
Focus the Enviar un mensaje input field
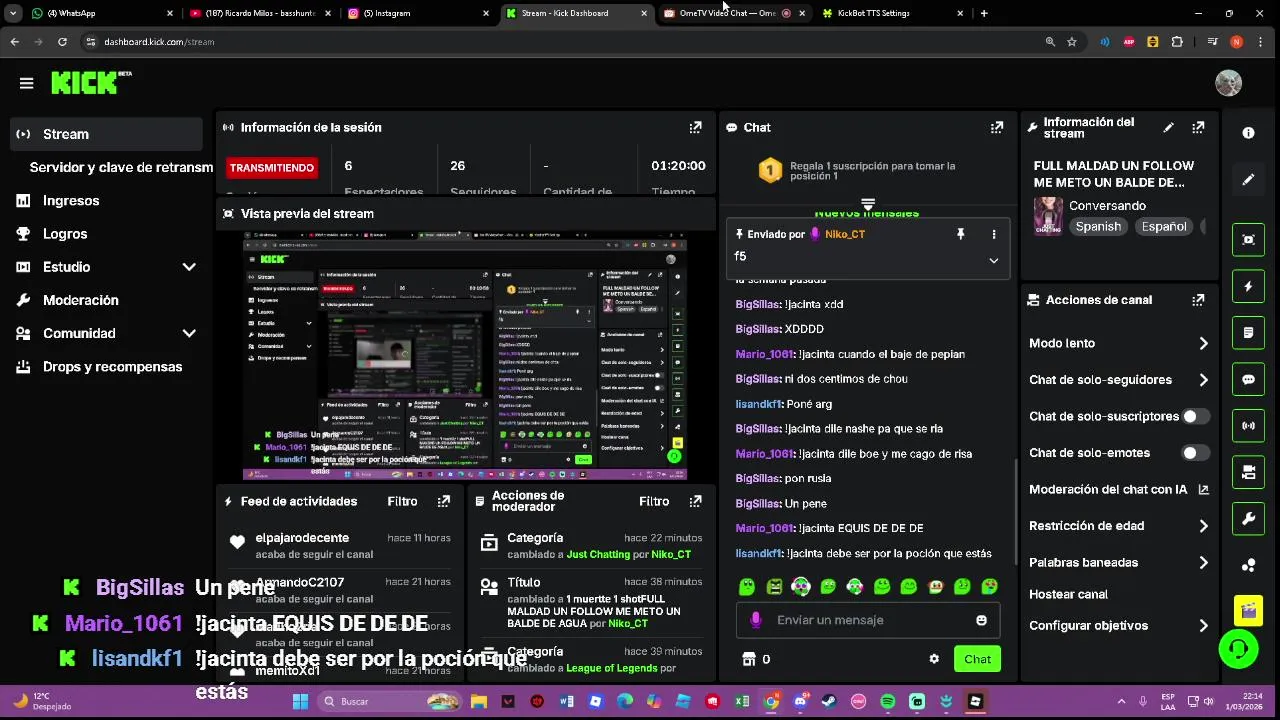click(x=868, y=620)
